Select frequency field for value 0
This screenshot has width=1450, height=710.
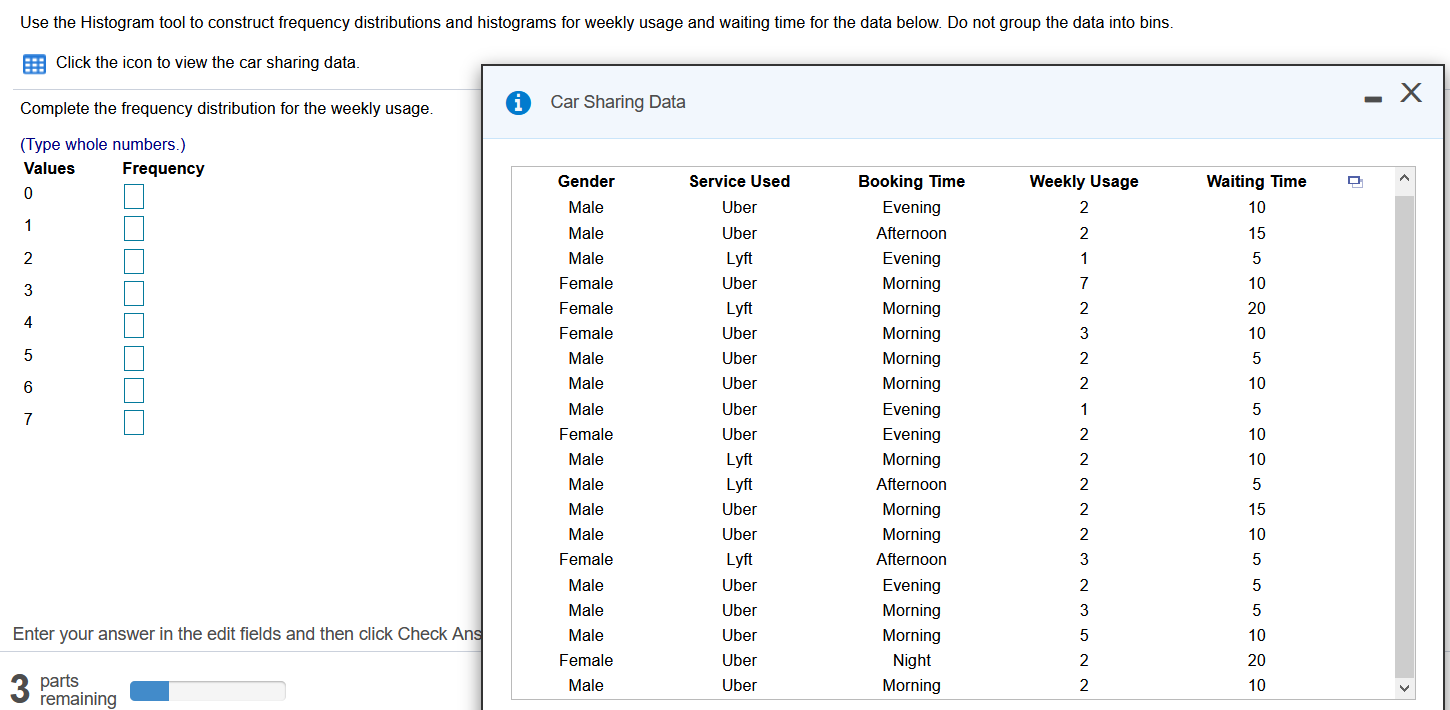point(134,196)
